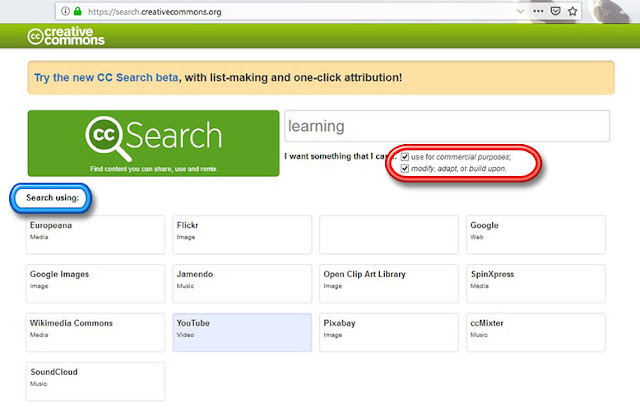Choose SoundCloud Music as search source
This screenshot has width=640, height=417.
tap(96, 382)
